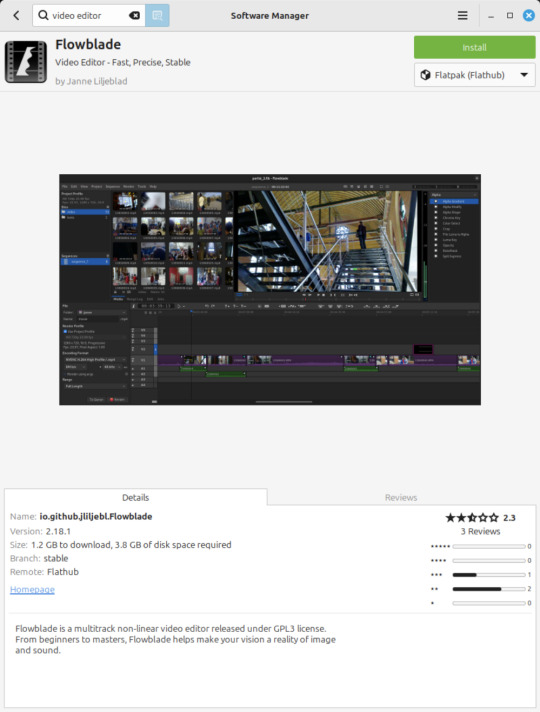540x712 pixels.
Task: Click the one-star rating bar
Action: click(x=489, y=603)
